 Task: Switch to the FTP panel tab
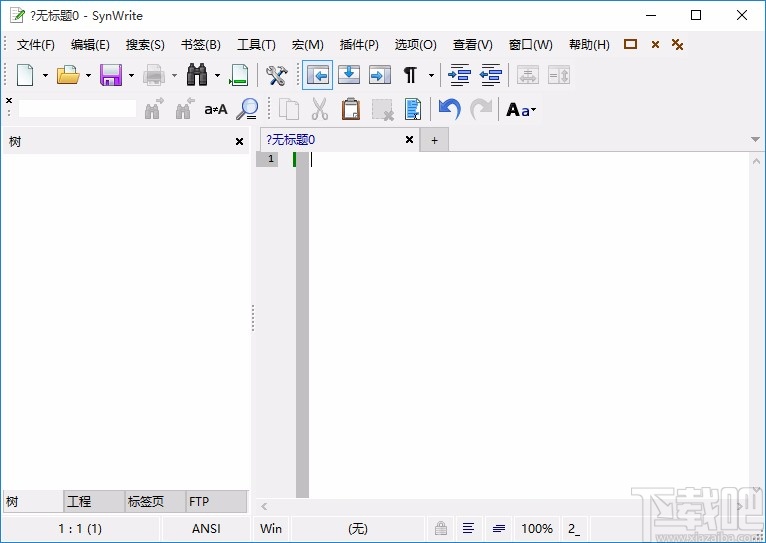[x=216, y=501]
